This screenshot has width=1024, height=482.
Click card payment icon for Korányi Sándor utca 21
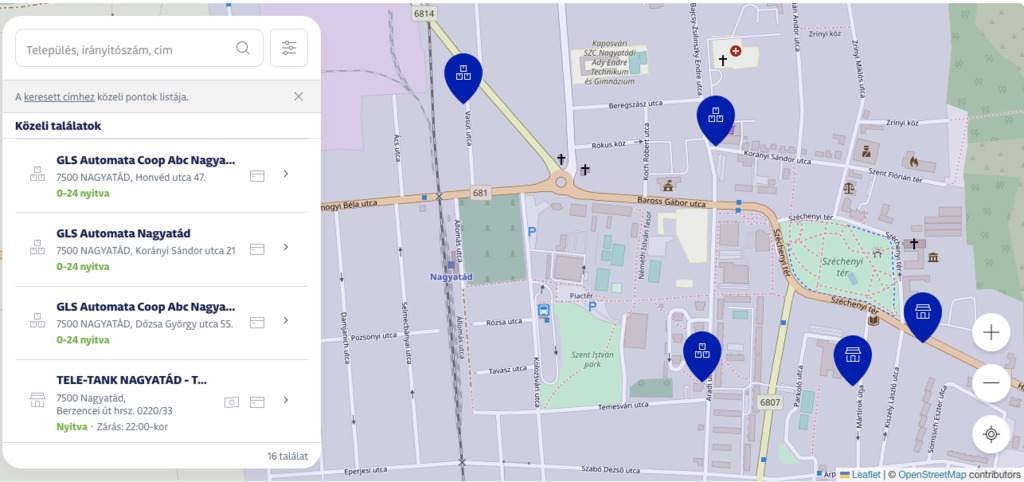pos(257,249)
